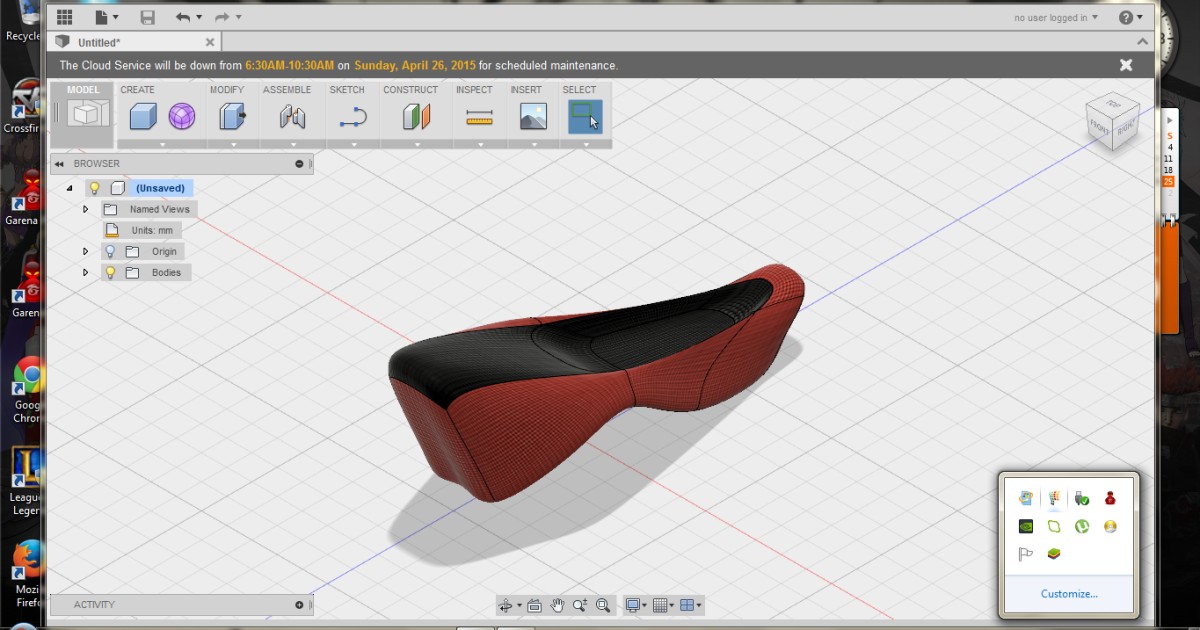Activate the Pan tool at the bottom
The width and height of the screenshot is (1200, 630).
556,605
